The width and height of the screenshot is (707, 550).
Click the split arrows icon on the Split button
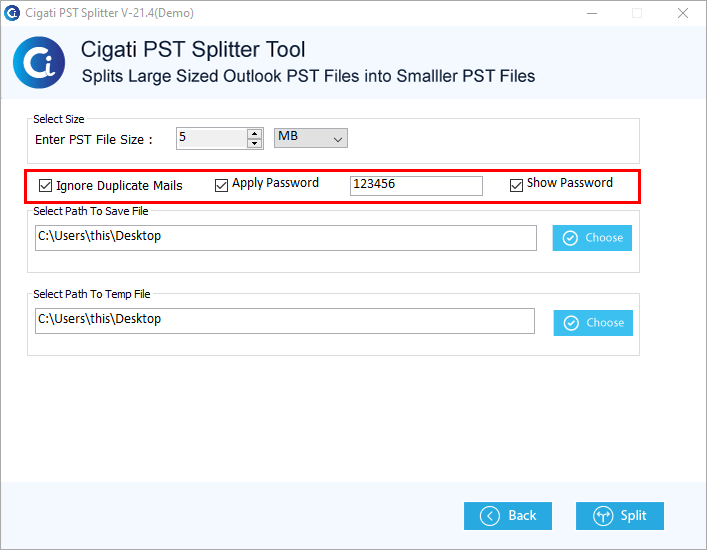(603, 516)
